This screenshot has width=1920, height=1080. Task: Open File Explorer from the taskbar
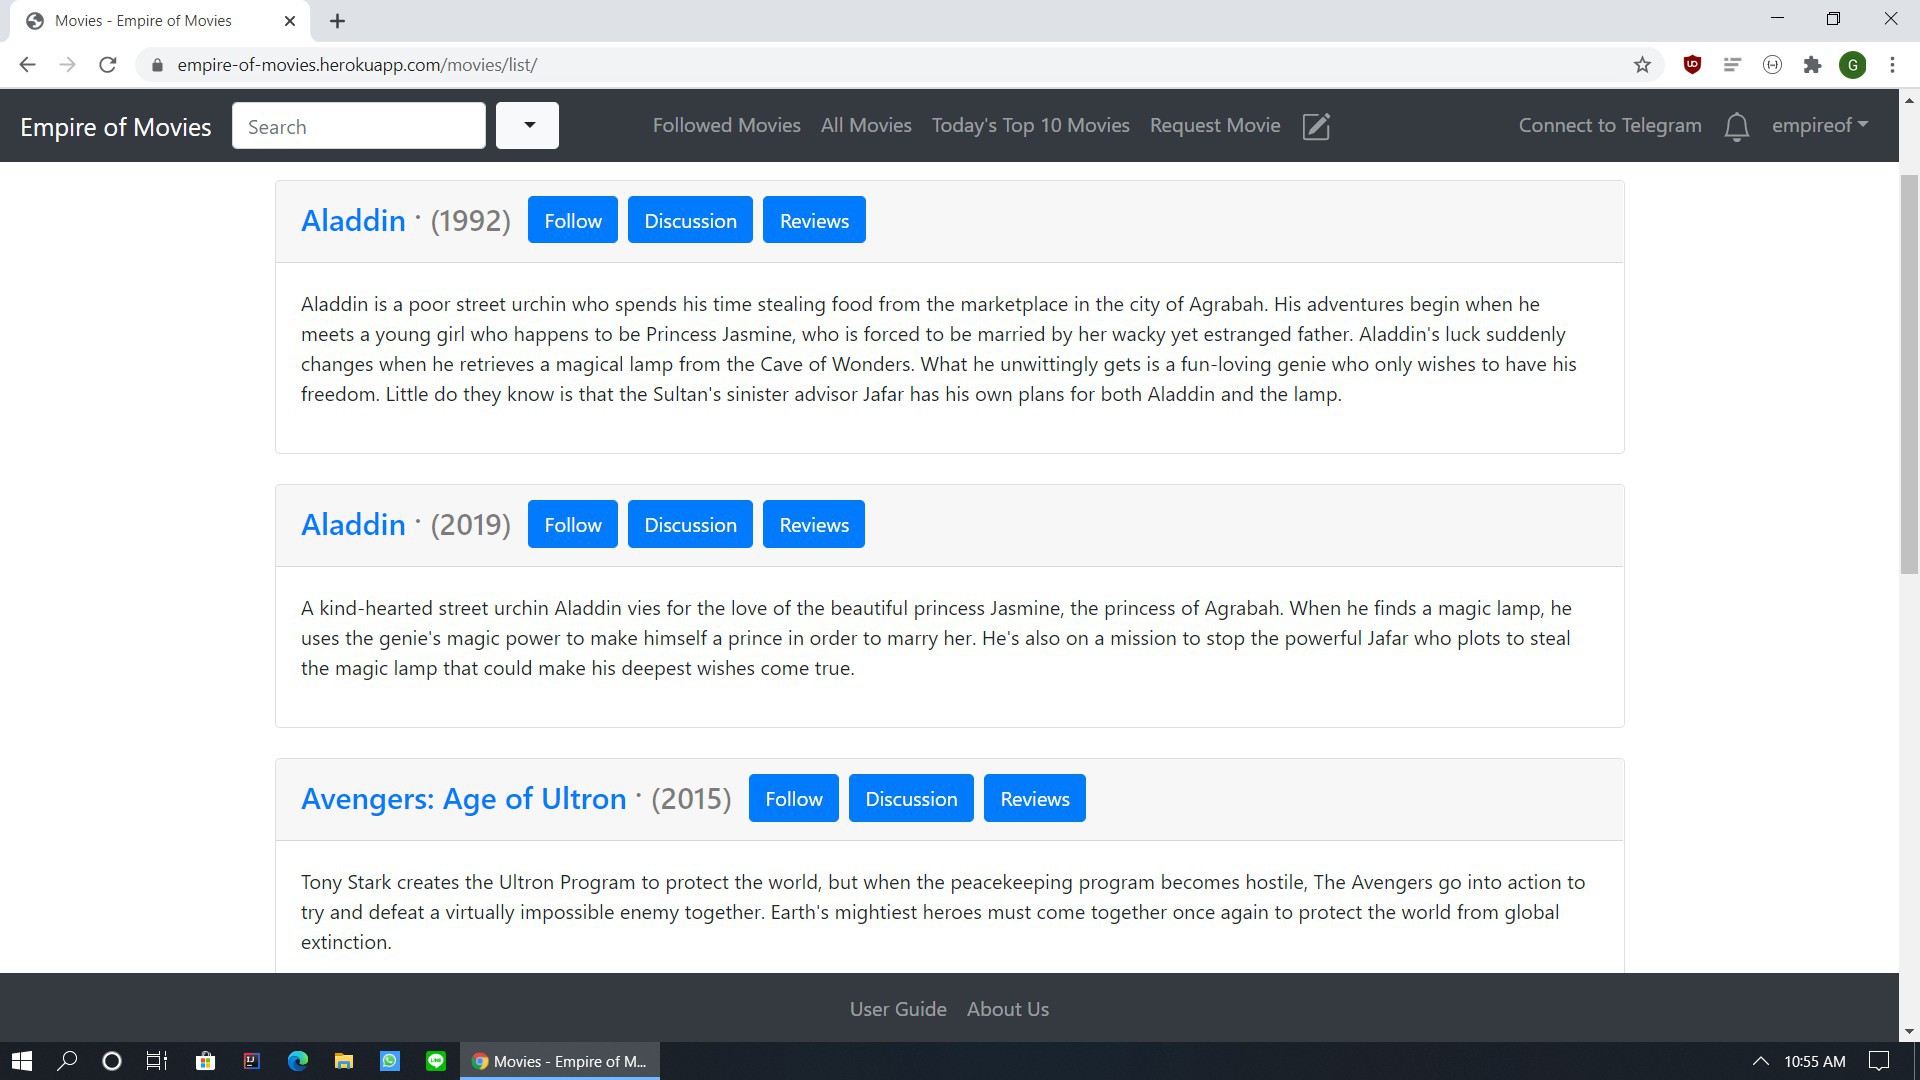point(343,1061)
